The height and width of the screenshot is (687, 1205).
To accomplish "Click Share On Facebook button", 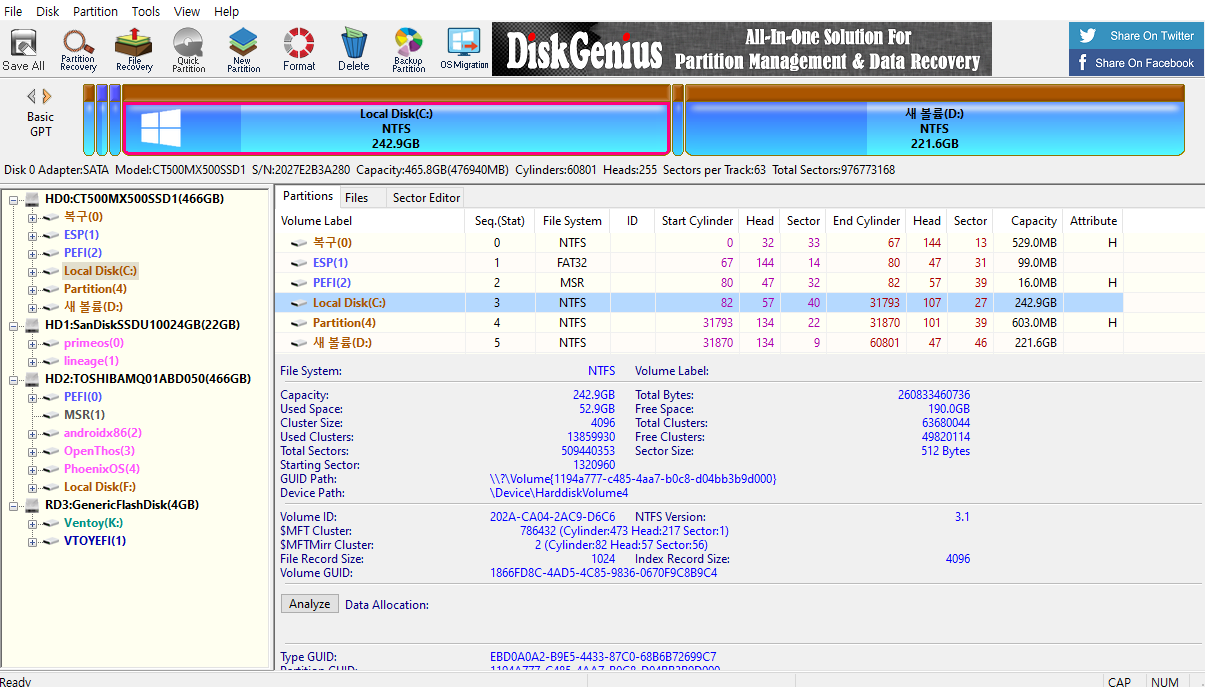I will click(x=1135, y=62).
